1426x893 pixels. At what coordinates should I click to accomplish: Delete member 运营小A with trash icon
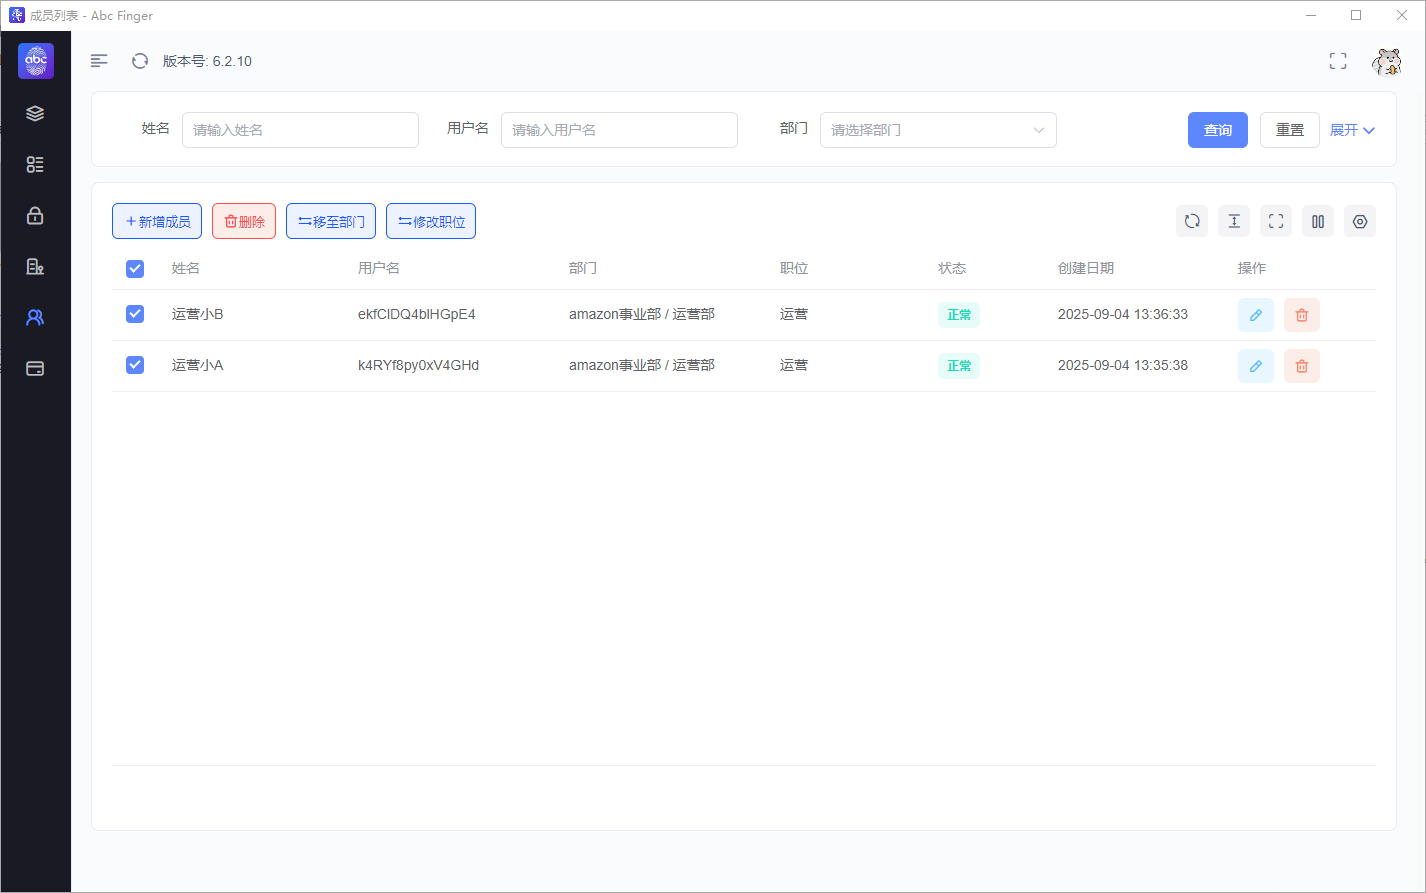tap(1302, 366)
